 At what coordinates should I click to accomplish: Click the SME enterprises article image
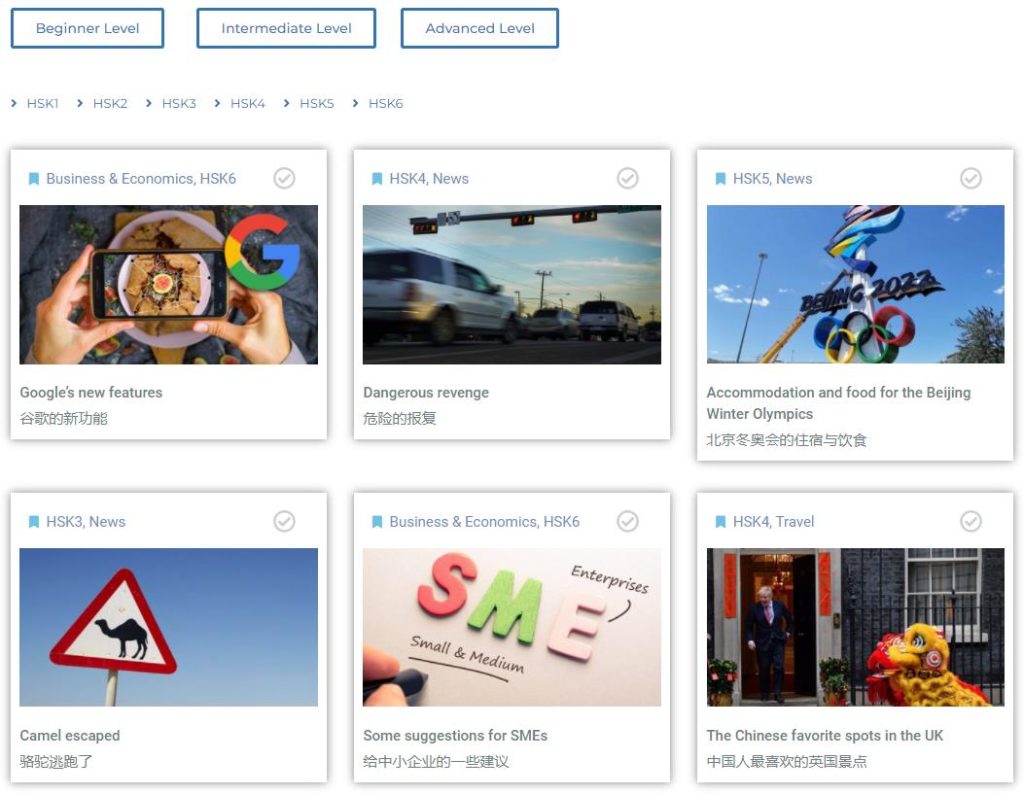point(511,627)
